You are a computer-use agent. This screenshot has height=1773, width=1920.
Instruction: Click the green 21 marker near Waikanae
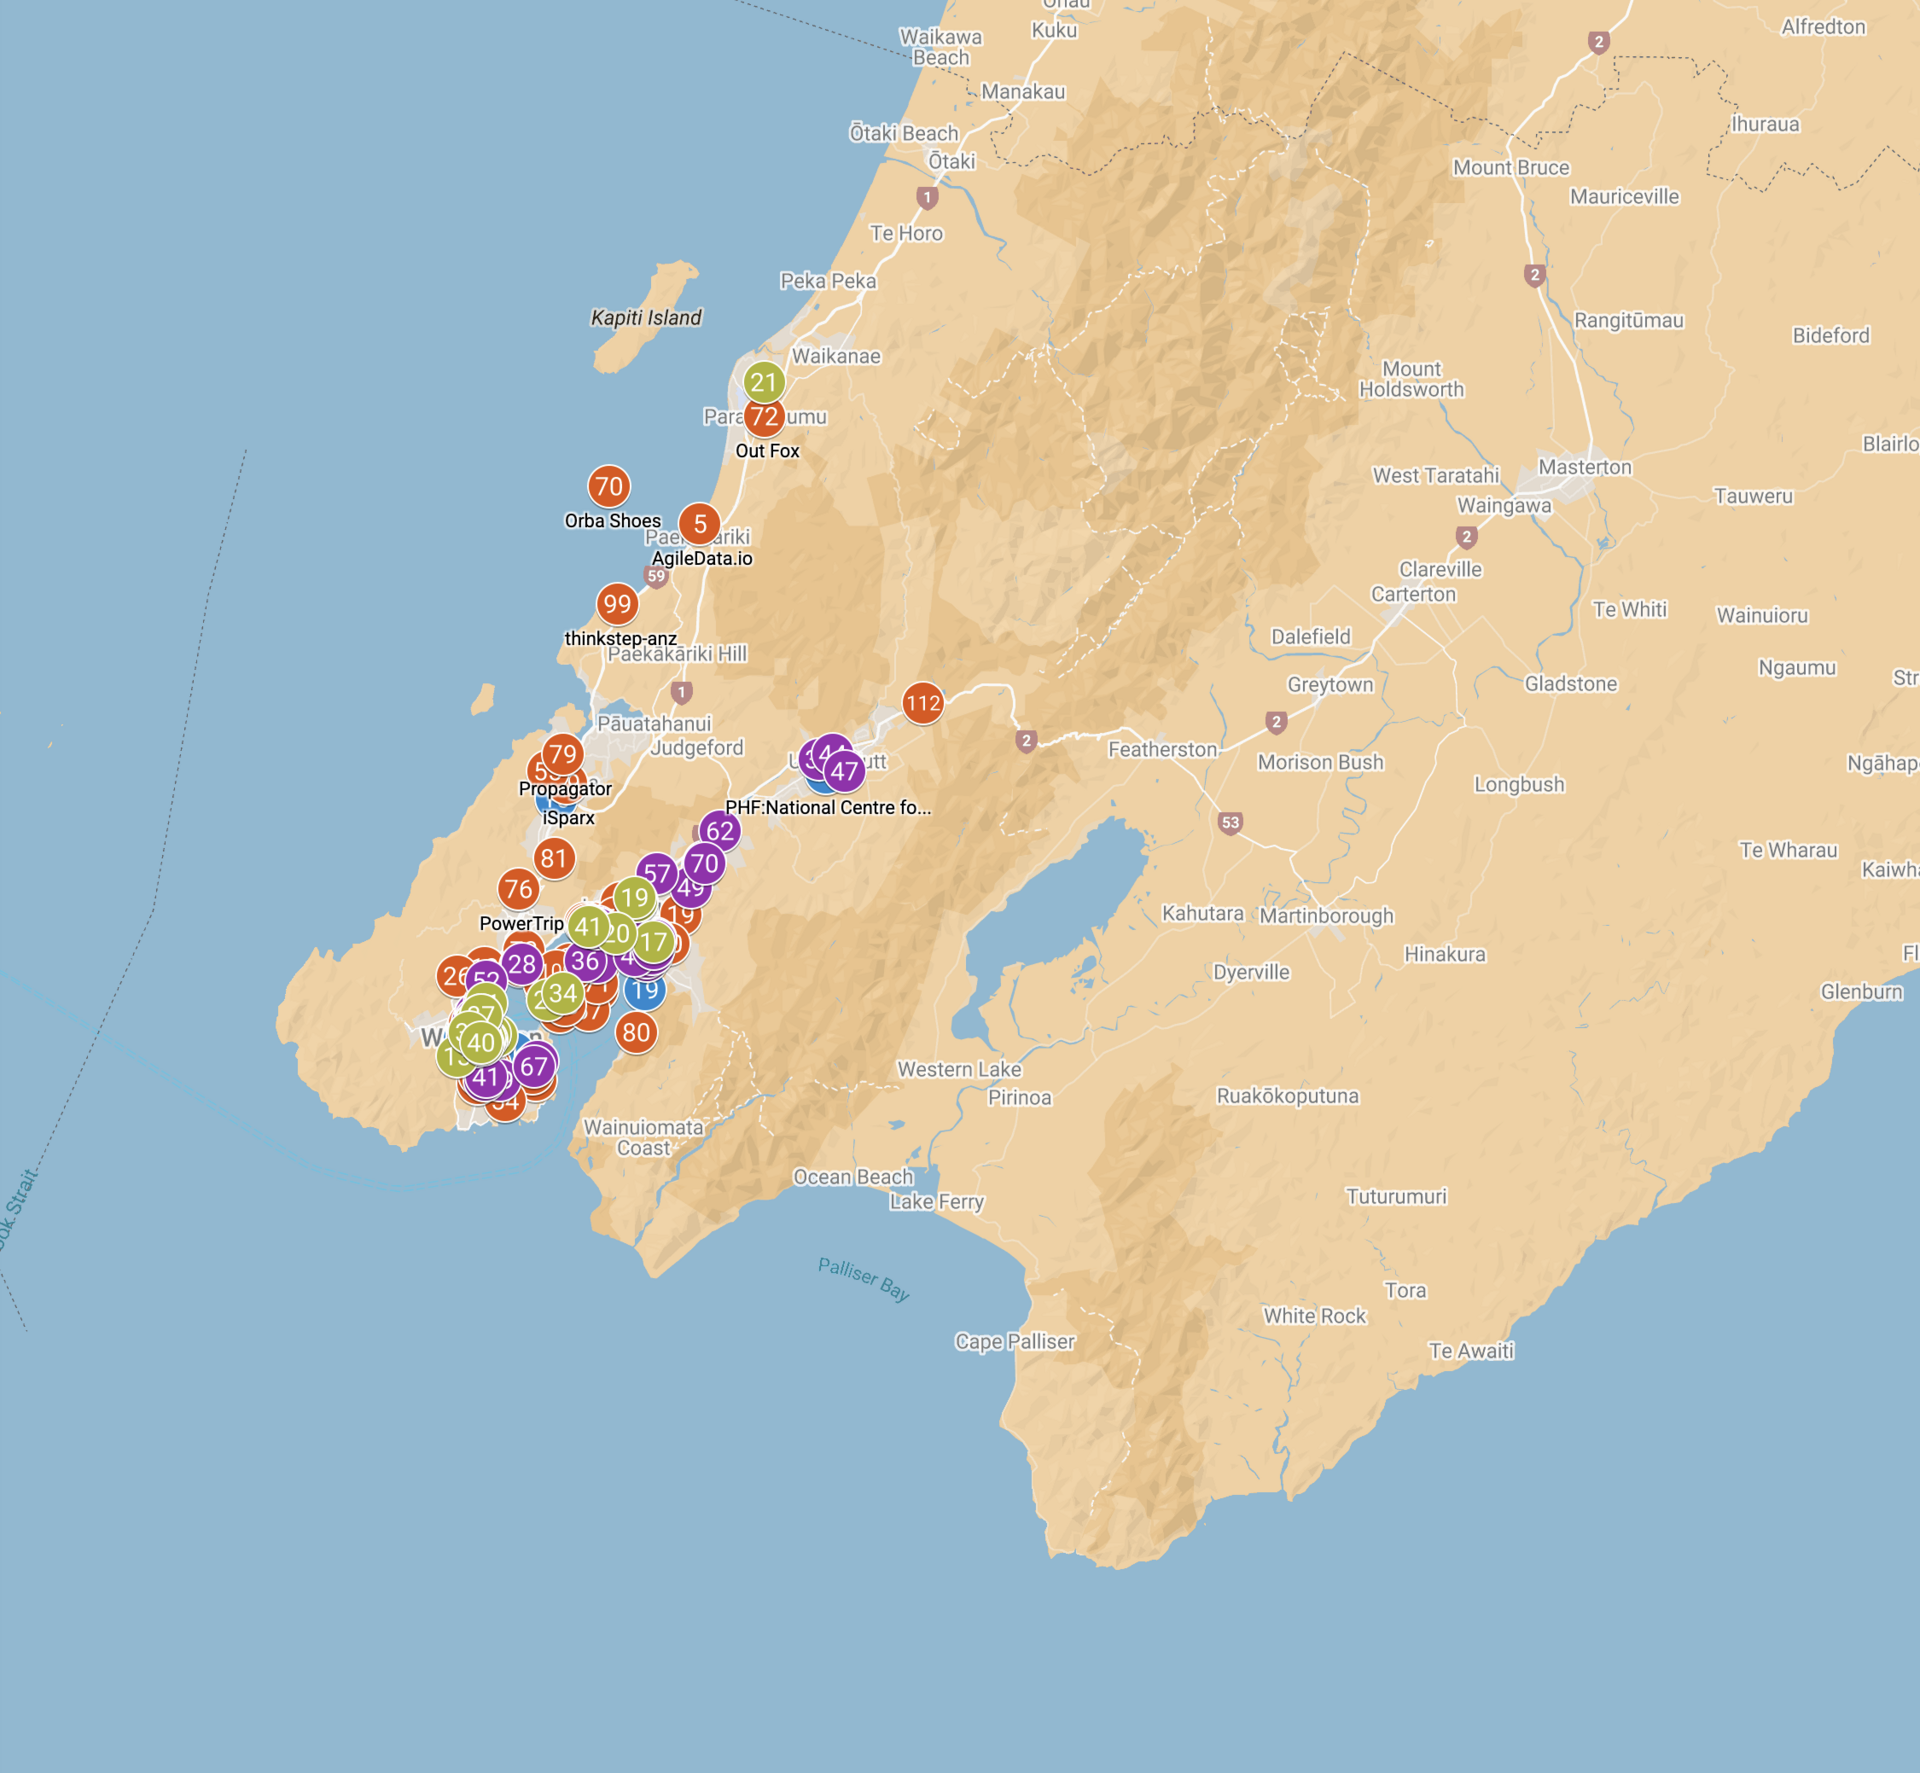click(x=764, y=382)
